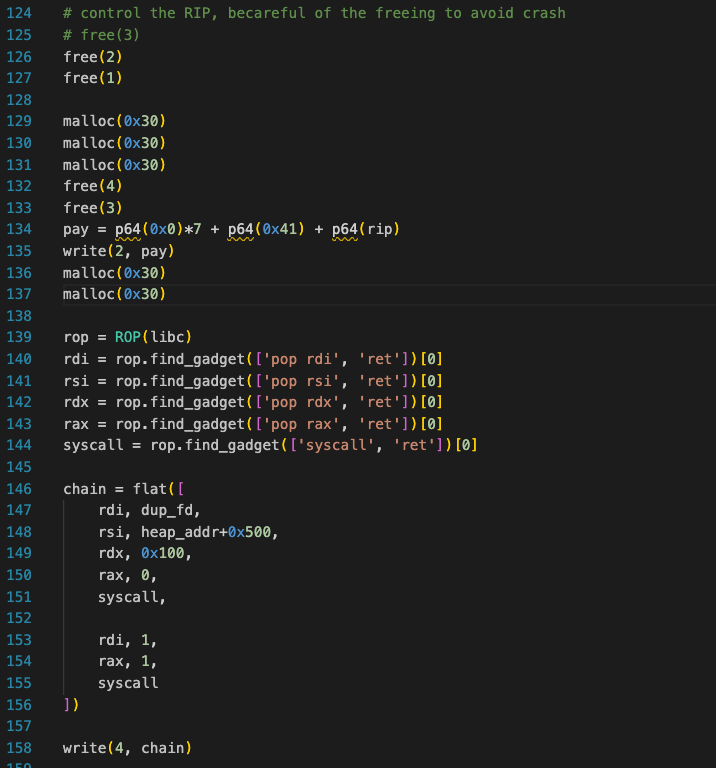Image resolution: width=716 pixels, height=768 pixels.
Task: Click 'malloc(0x30)' on highlighted line 137
Action: (115, 294)
